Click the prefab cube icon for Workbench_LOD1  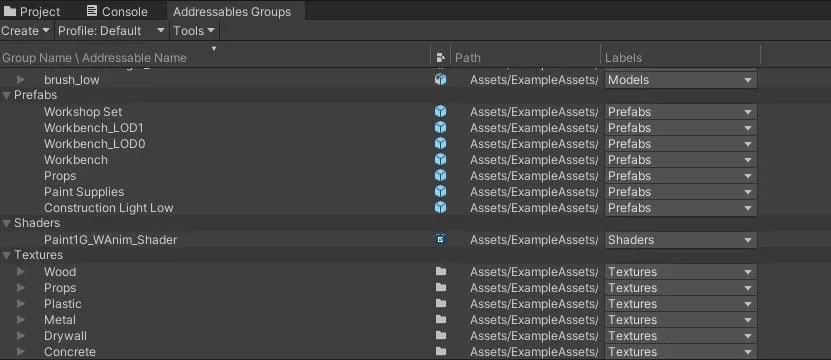pyautogui.click(x=440, y=128)
